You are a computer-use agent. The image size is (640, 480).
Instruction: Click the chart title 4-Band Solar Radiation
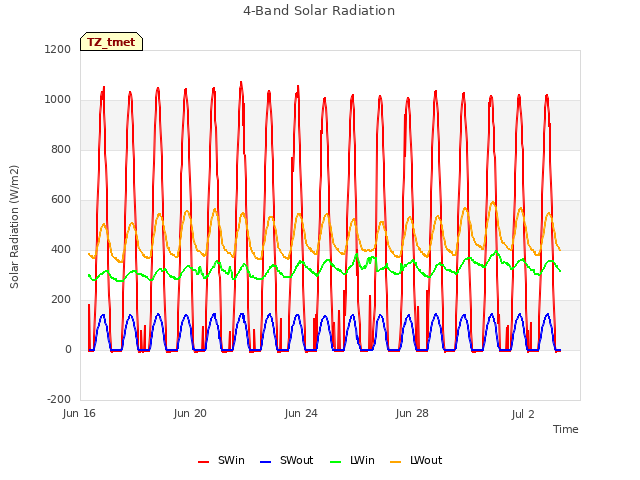tap(319, 11)
